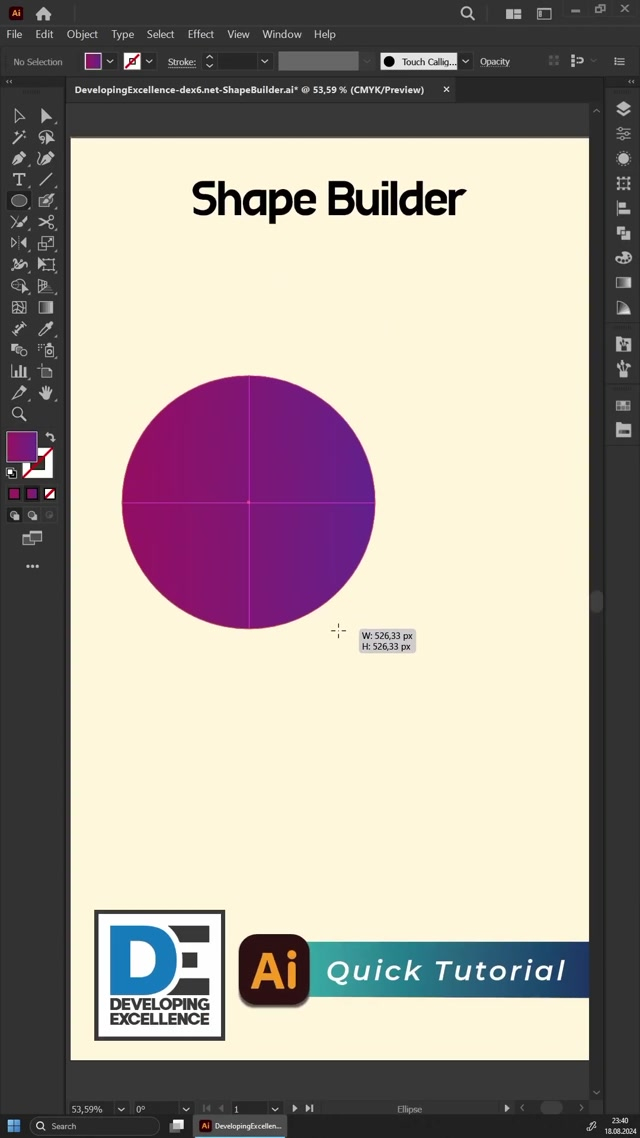Open the zoom level dropdown
This screenshot has height=1138, width=640.
coord(121,1109)
